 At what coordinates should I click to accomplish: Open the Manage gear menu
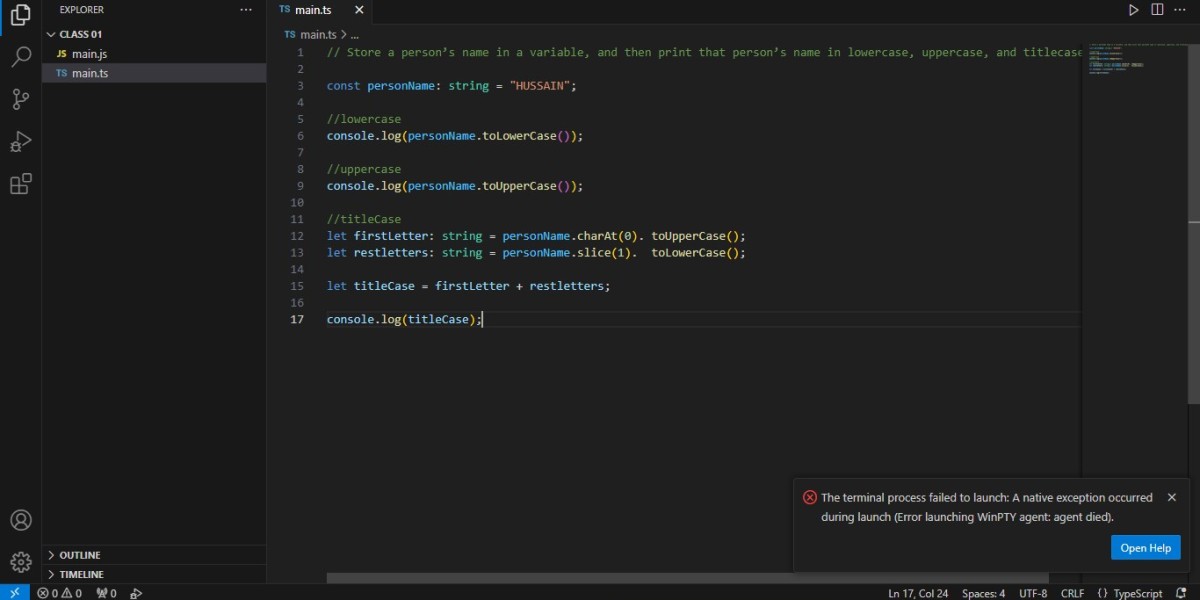(20, 561)
